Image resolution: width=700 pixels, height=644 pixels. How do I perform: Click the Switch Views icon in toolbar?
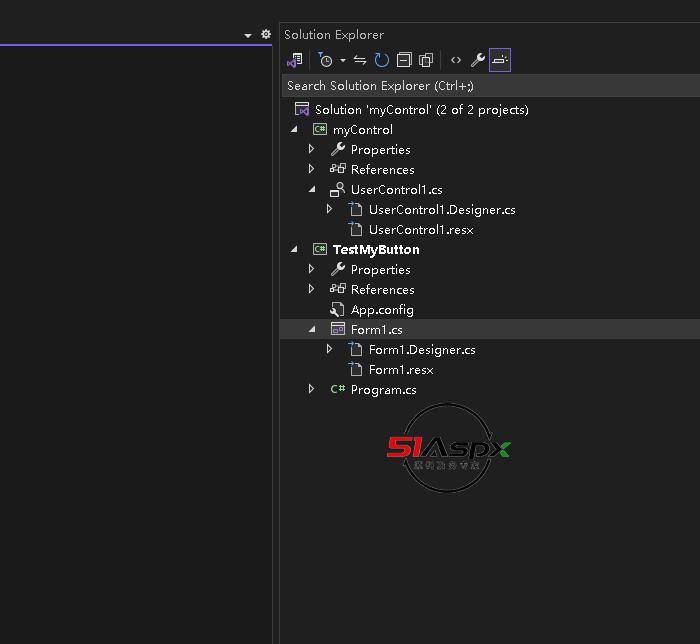tap(294, 60)
